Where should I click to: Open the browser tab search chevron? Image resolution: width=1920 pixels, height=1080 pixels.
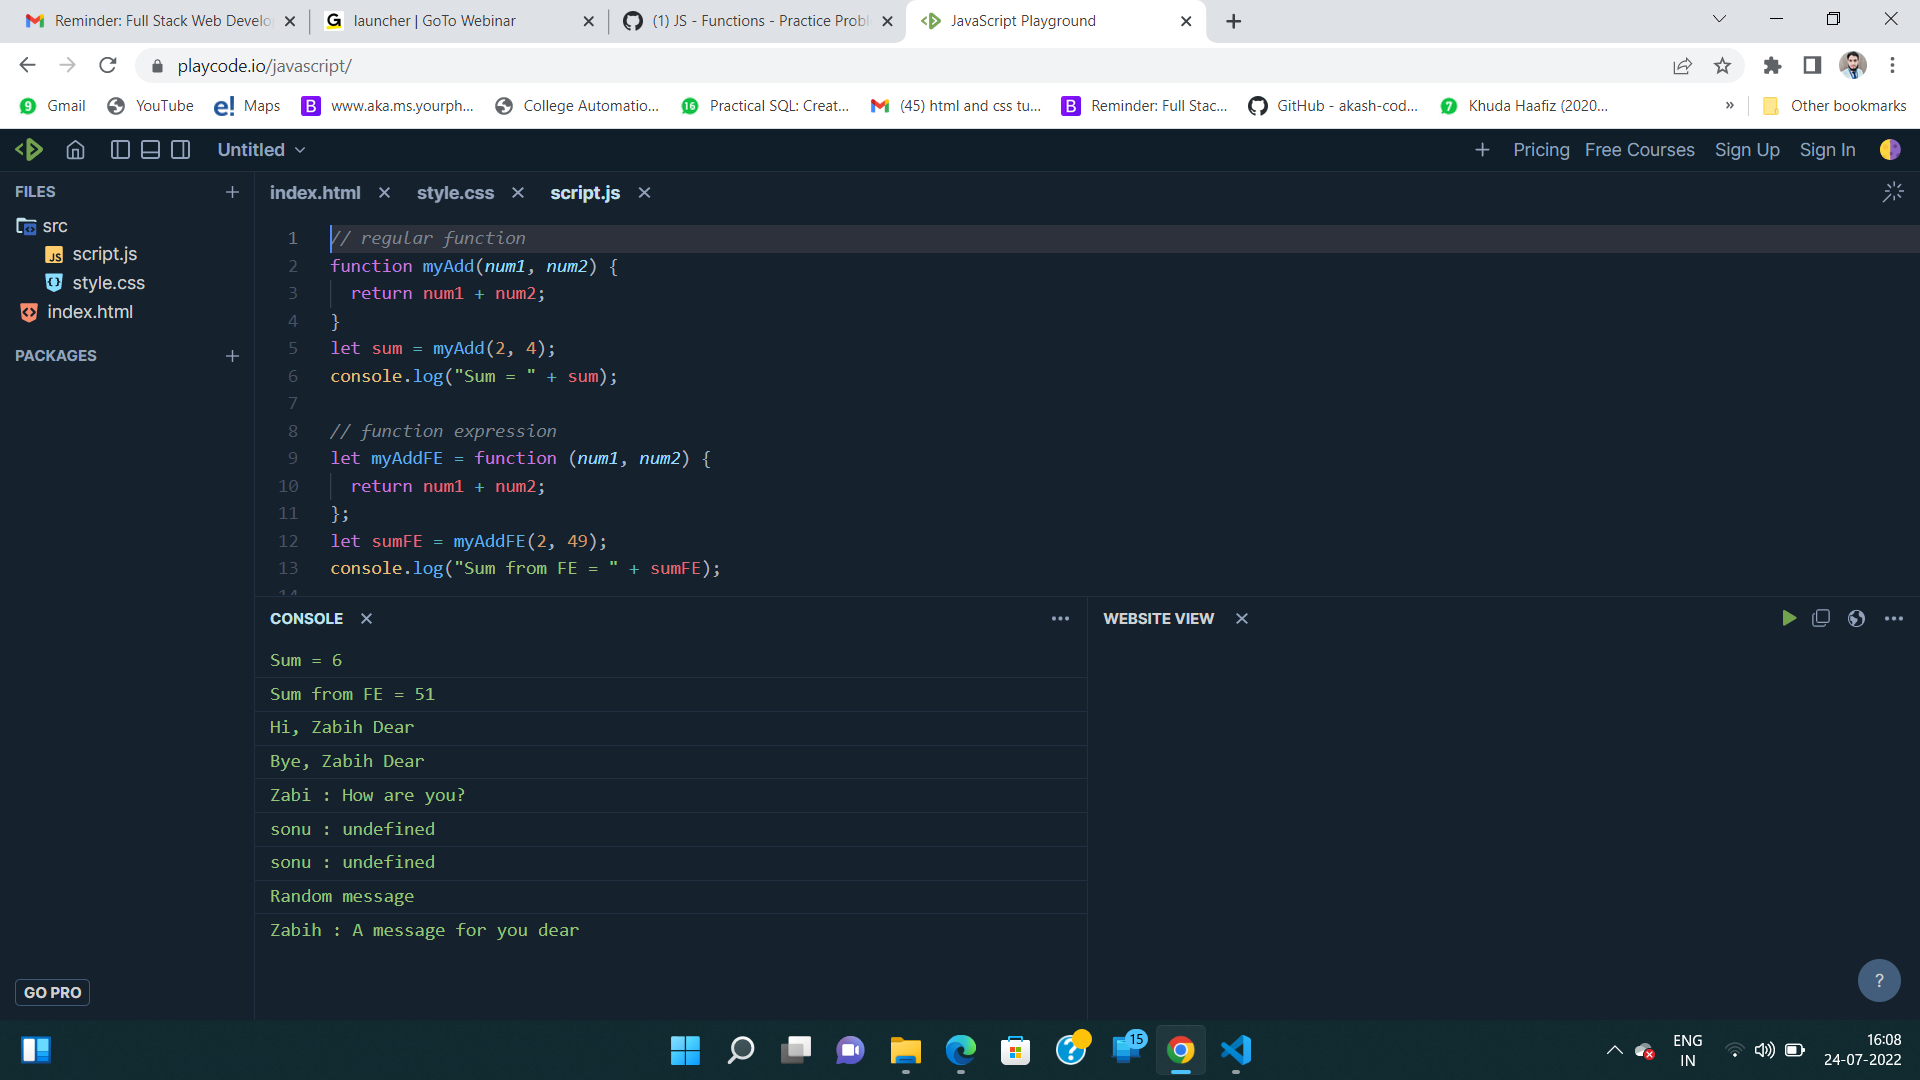(x=1719, y=18)
